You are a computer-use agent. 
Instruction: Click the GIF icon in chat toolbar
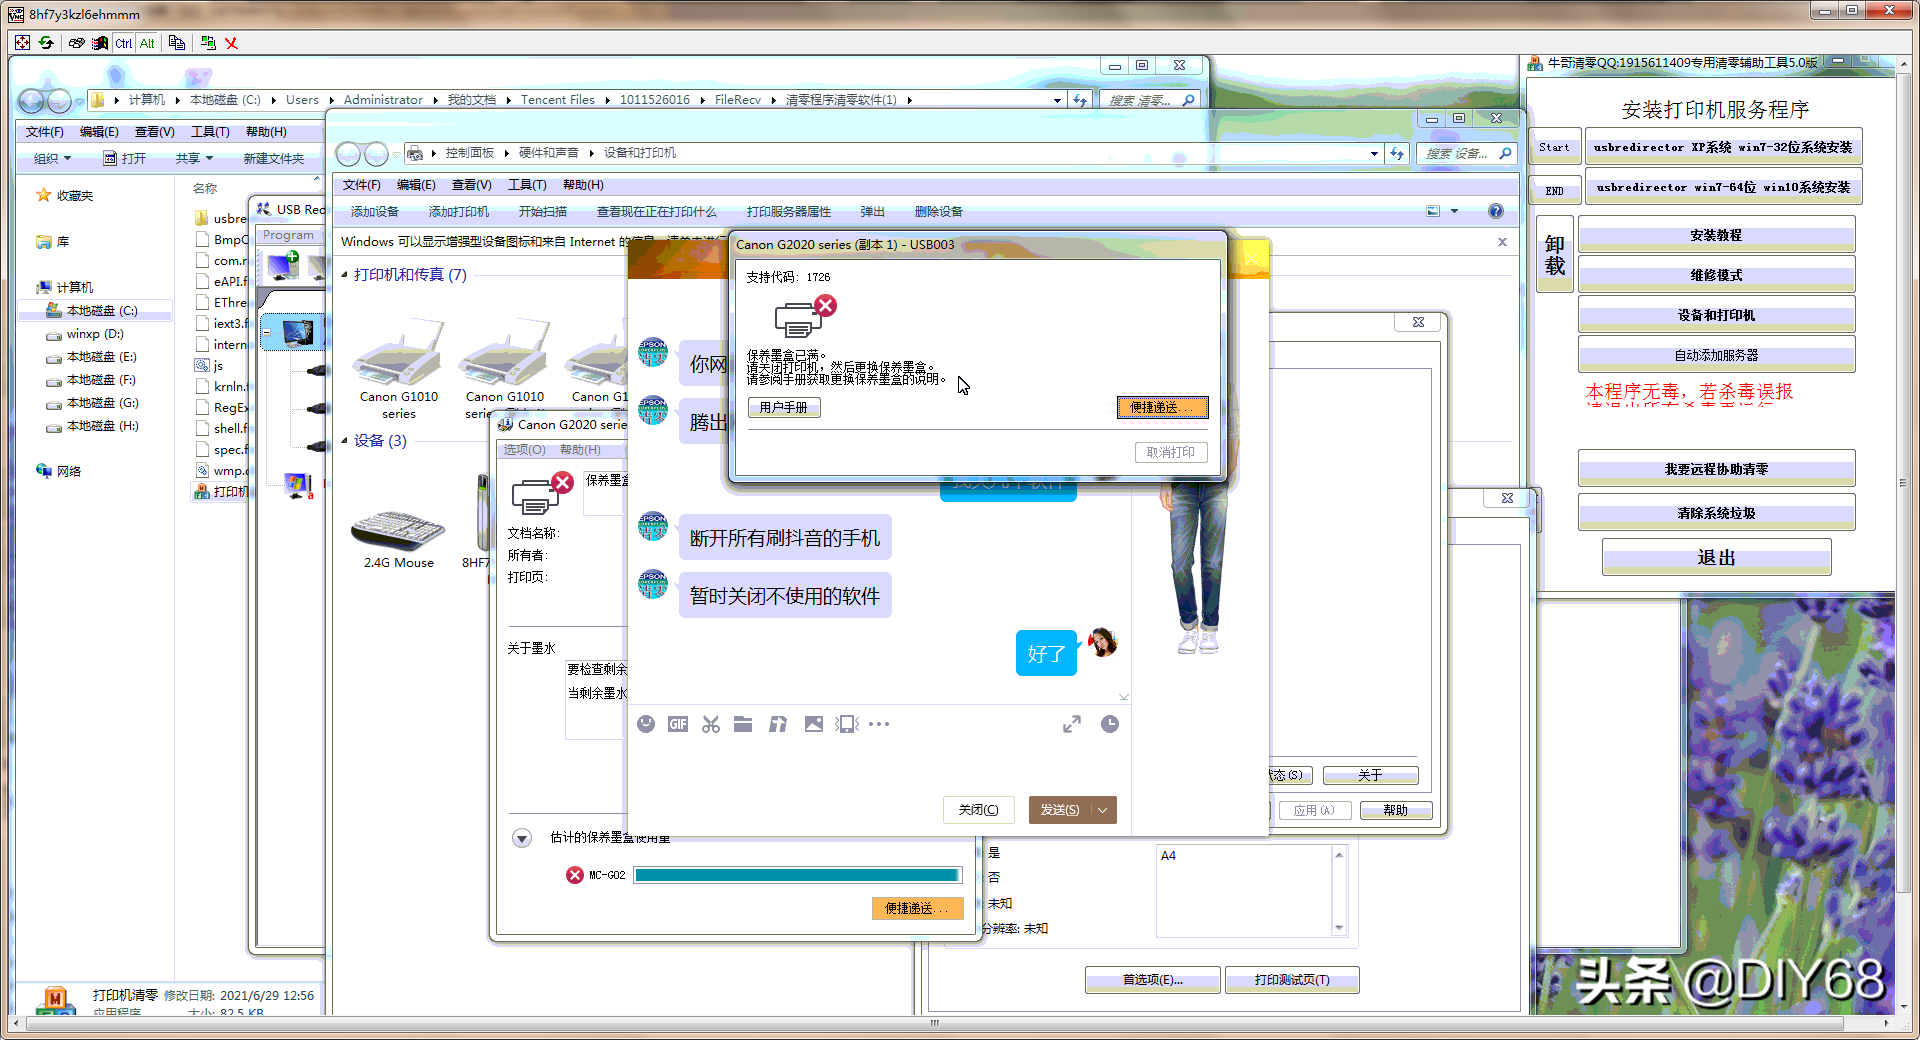[x=678, y=724]
